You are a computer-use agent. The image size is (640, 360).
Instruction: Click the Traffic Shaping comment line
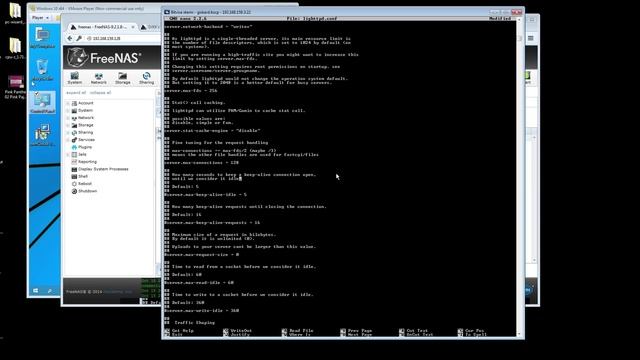[190, 323]
